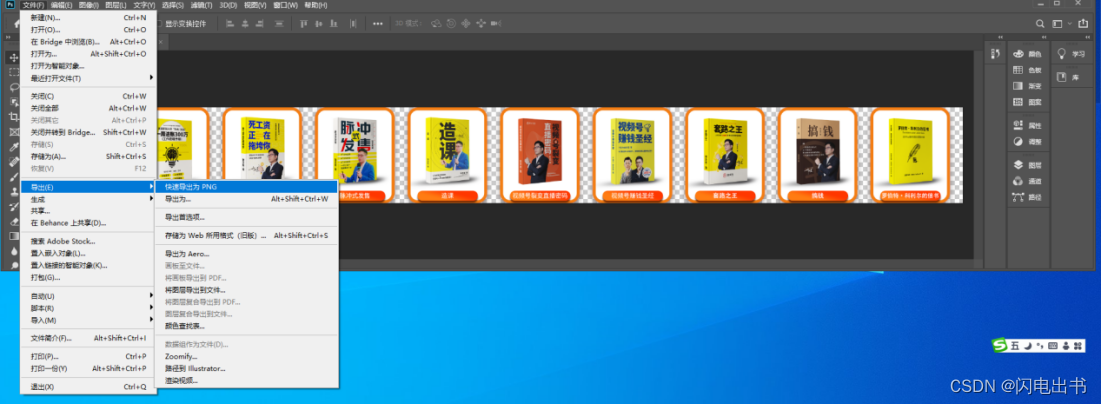The width and height of the screenshot is (1102, 405).
Task: Open the 渐变 (Gradients) panel
Action: (x=1027, y=86)
